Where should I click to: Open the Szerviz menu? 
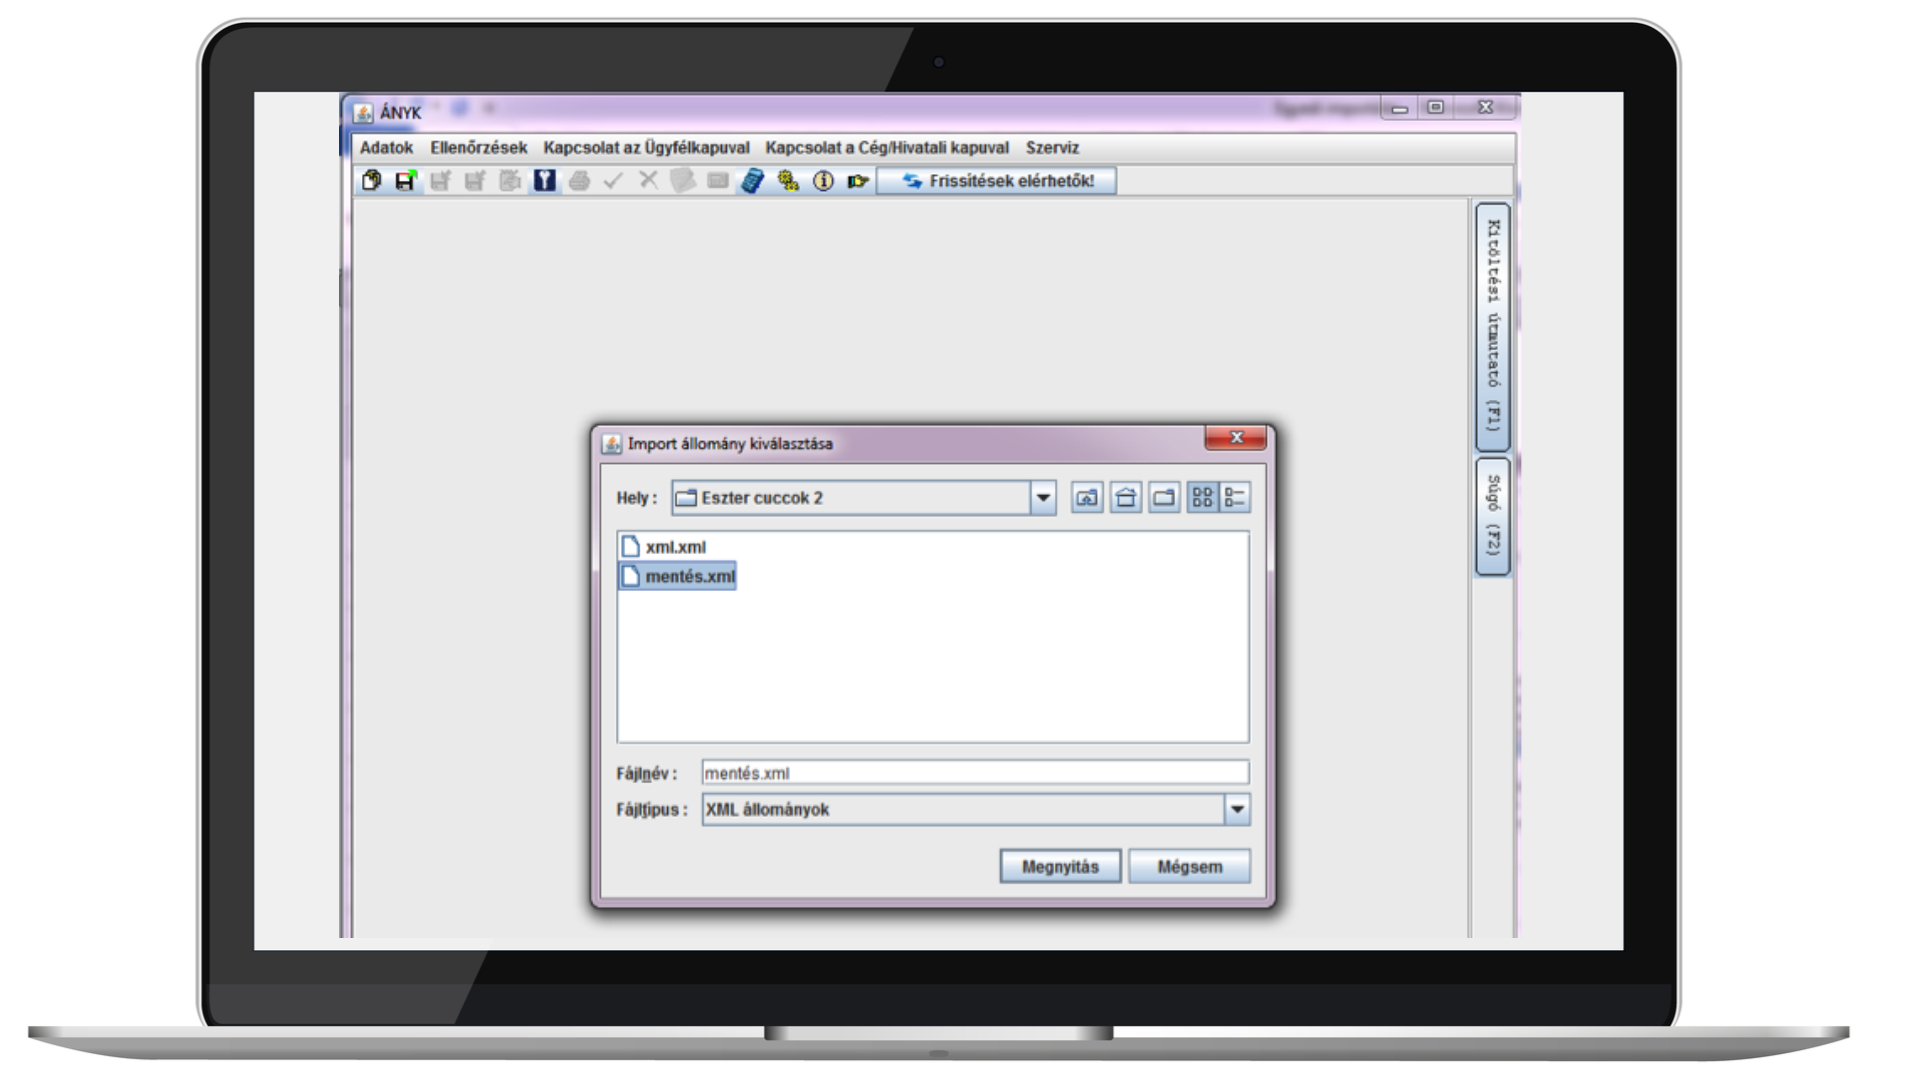pos(1052,147)
